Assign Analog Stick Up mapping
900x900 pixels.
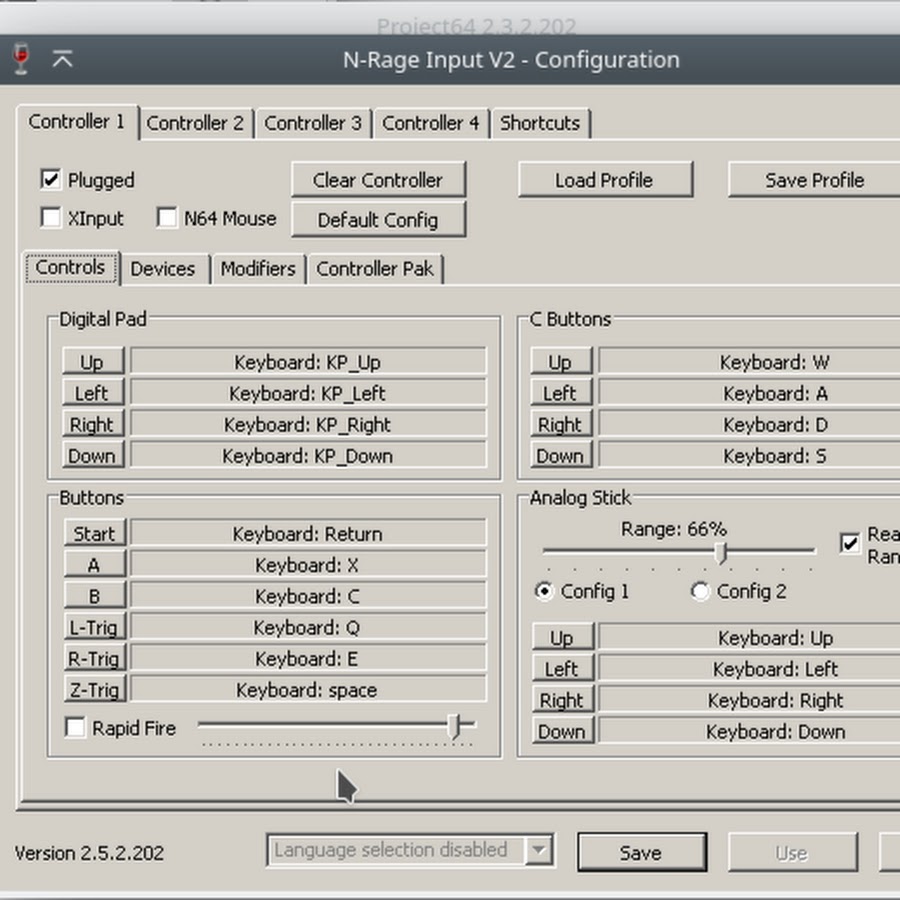[x=563, y=638]
